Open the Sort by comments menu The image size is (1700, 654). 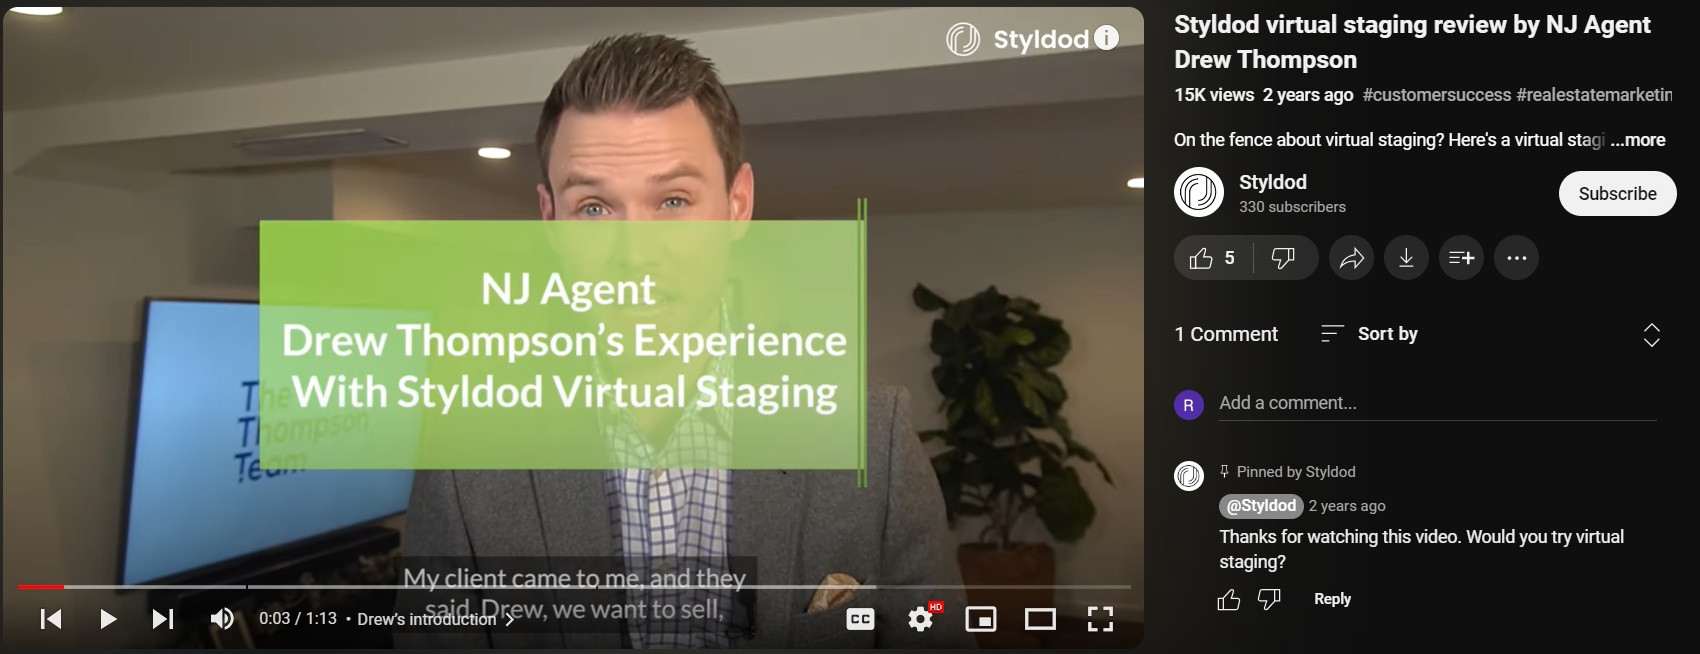(1370, 334)
